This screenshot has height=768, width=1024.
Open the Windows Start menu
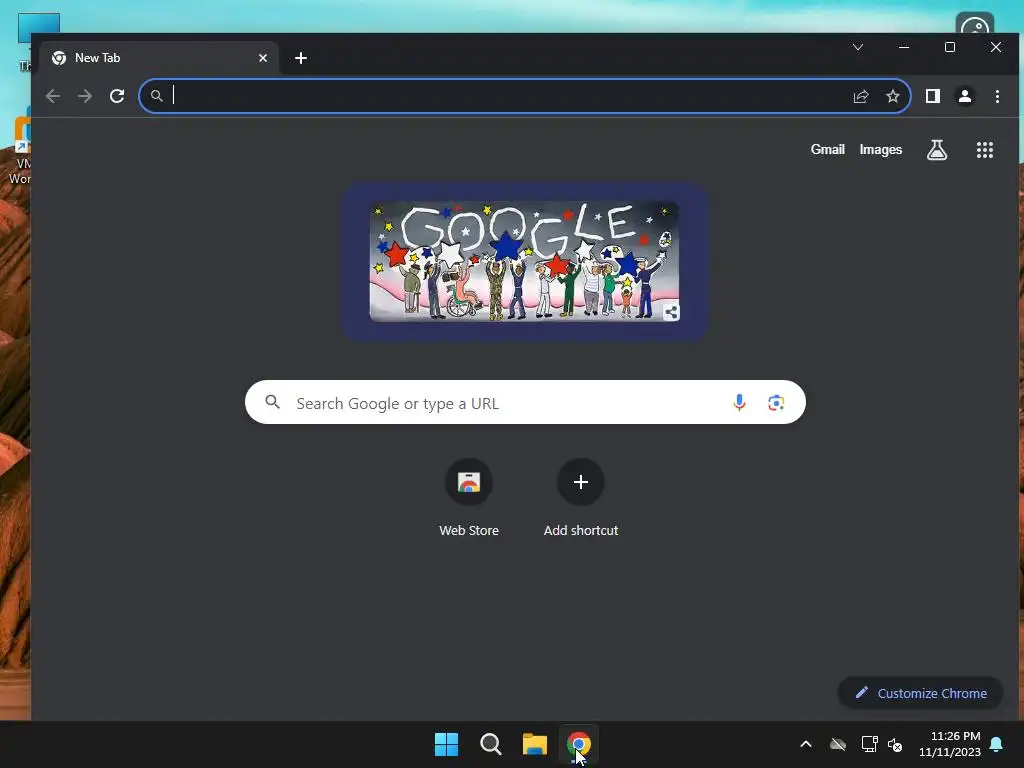click(447, 744)
